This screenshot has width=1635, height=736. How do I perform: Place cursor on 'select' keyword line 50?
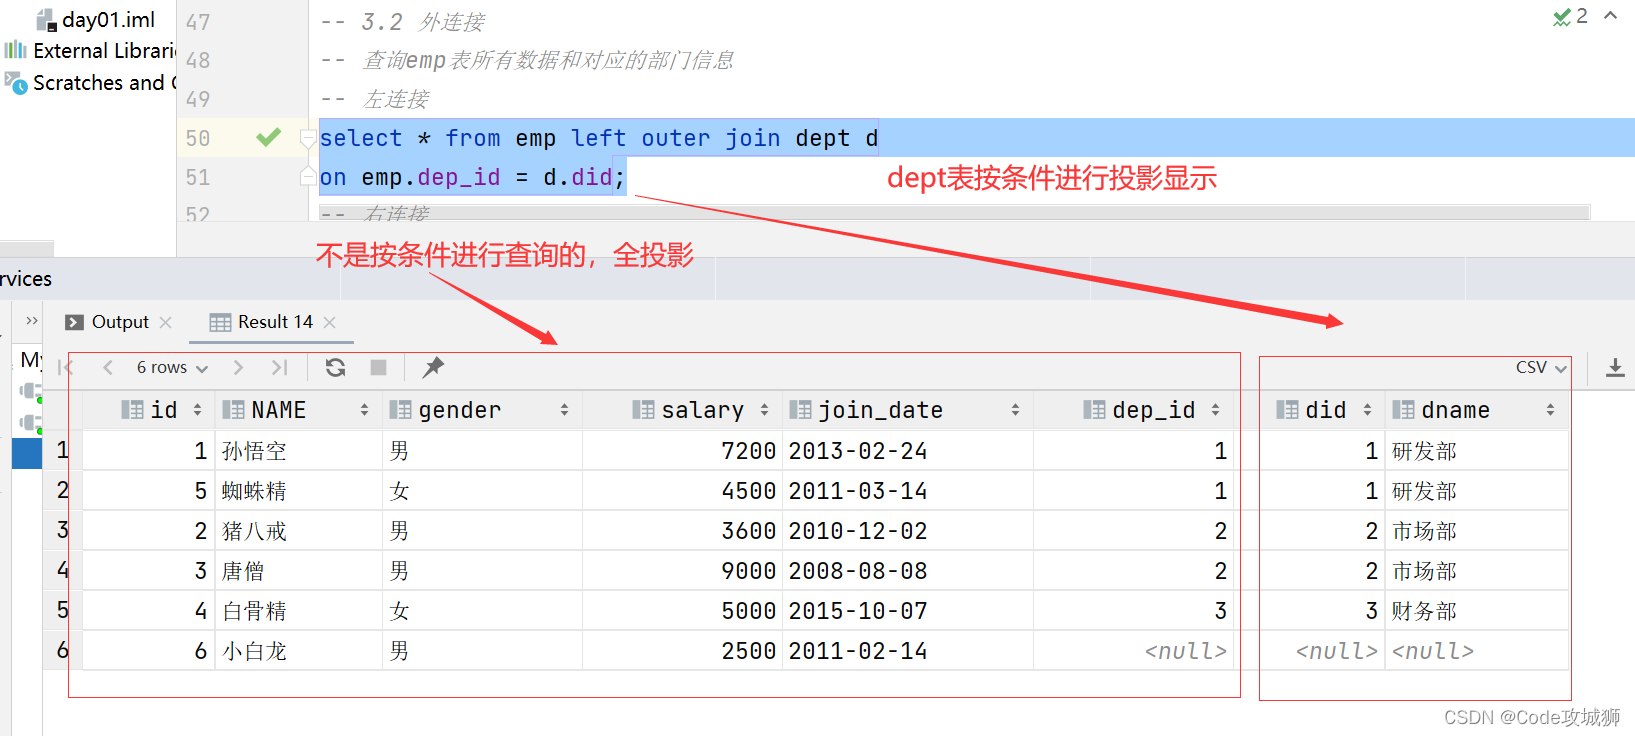tap(361, 138)
